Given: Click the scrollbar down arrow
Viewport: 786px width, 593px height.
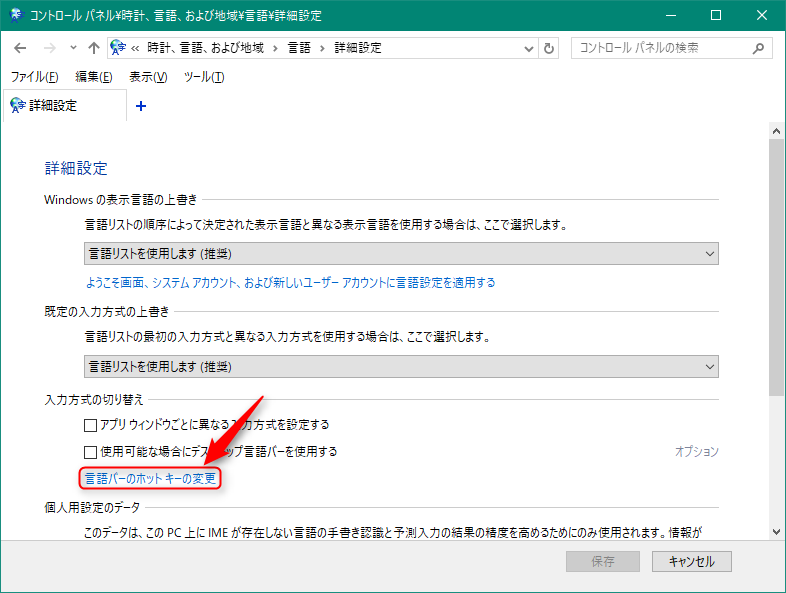Looking at the screenshot, I should tap(776, 532).
